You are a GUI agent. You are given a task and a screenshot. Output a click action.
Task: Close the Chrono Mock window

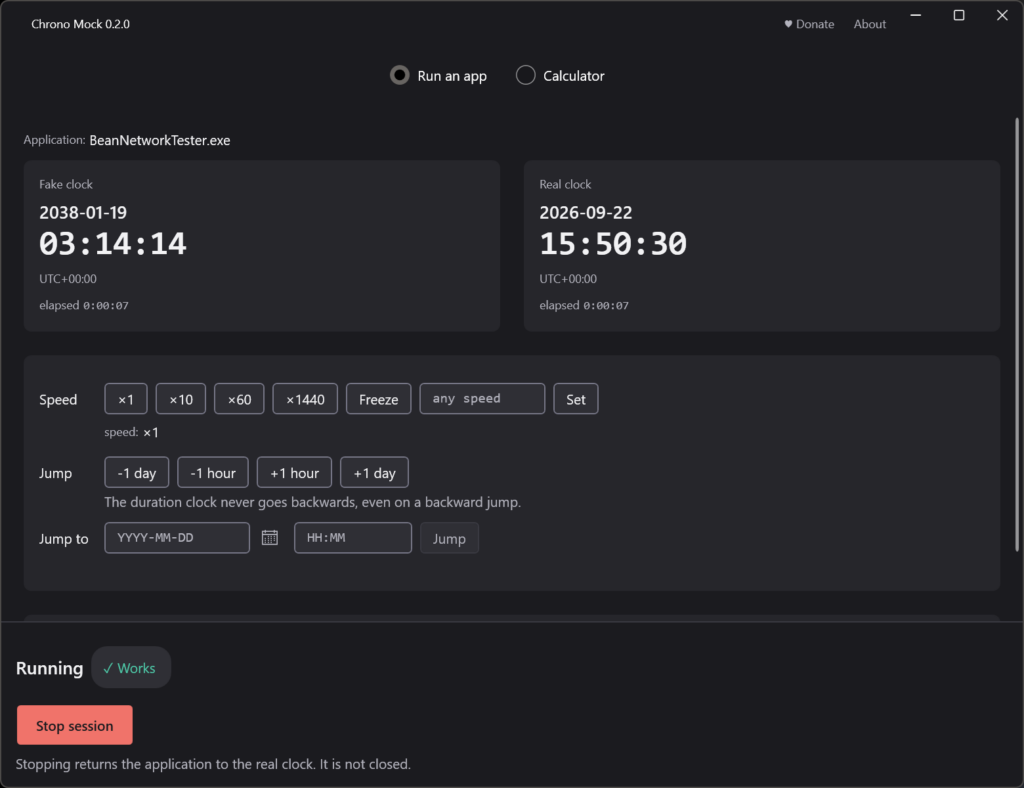click(1002, 15)
